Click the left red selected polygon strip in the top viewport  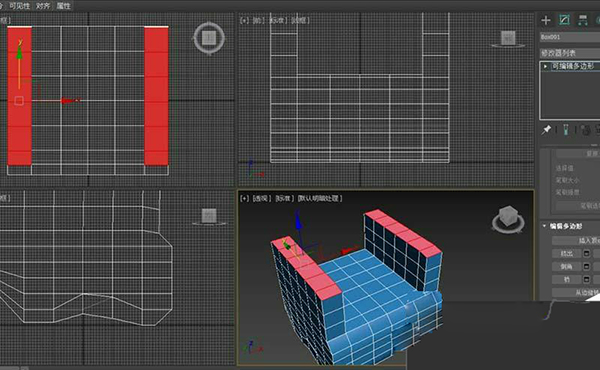[20, 96]
